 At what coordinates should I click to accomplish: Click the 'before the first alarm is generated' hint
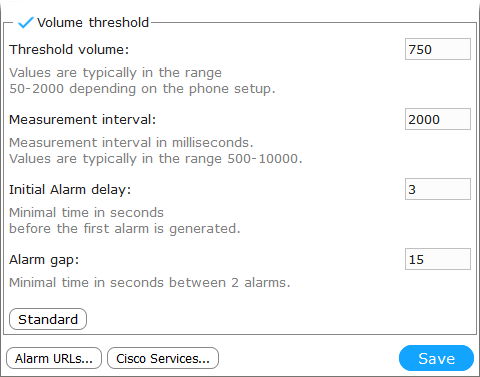[x=125, y=229]
